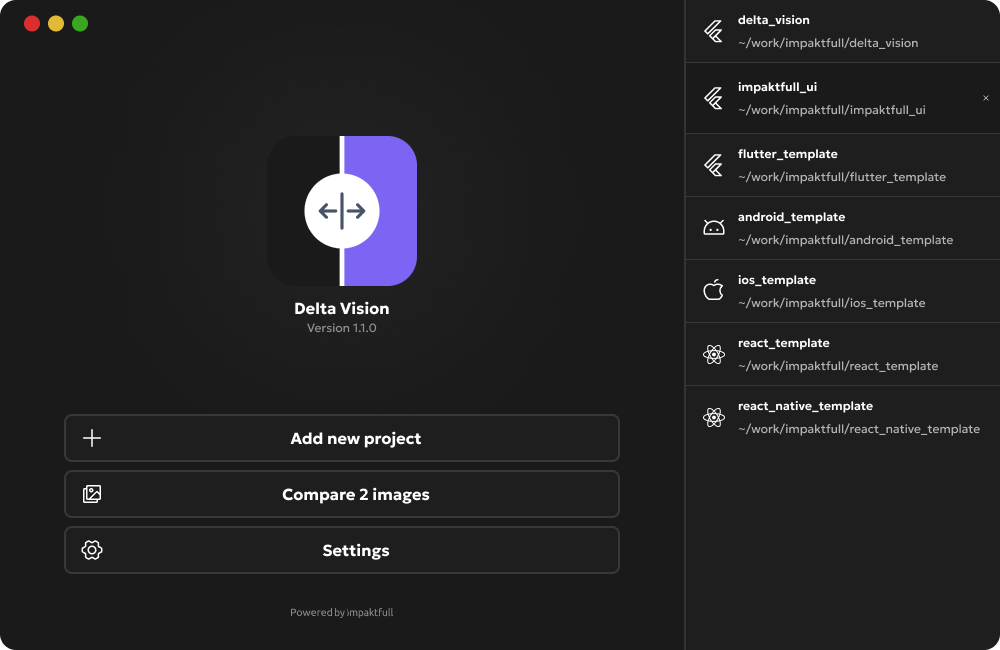
Task: Click path ~/work/impaktfull/flutter_template
Action: [x=842, y=177]
